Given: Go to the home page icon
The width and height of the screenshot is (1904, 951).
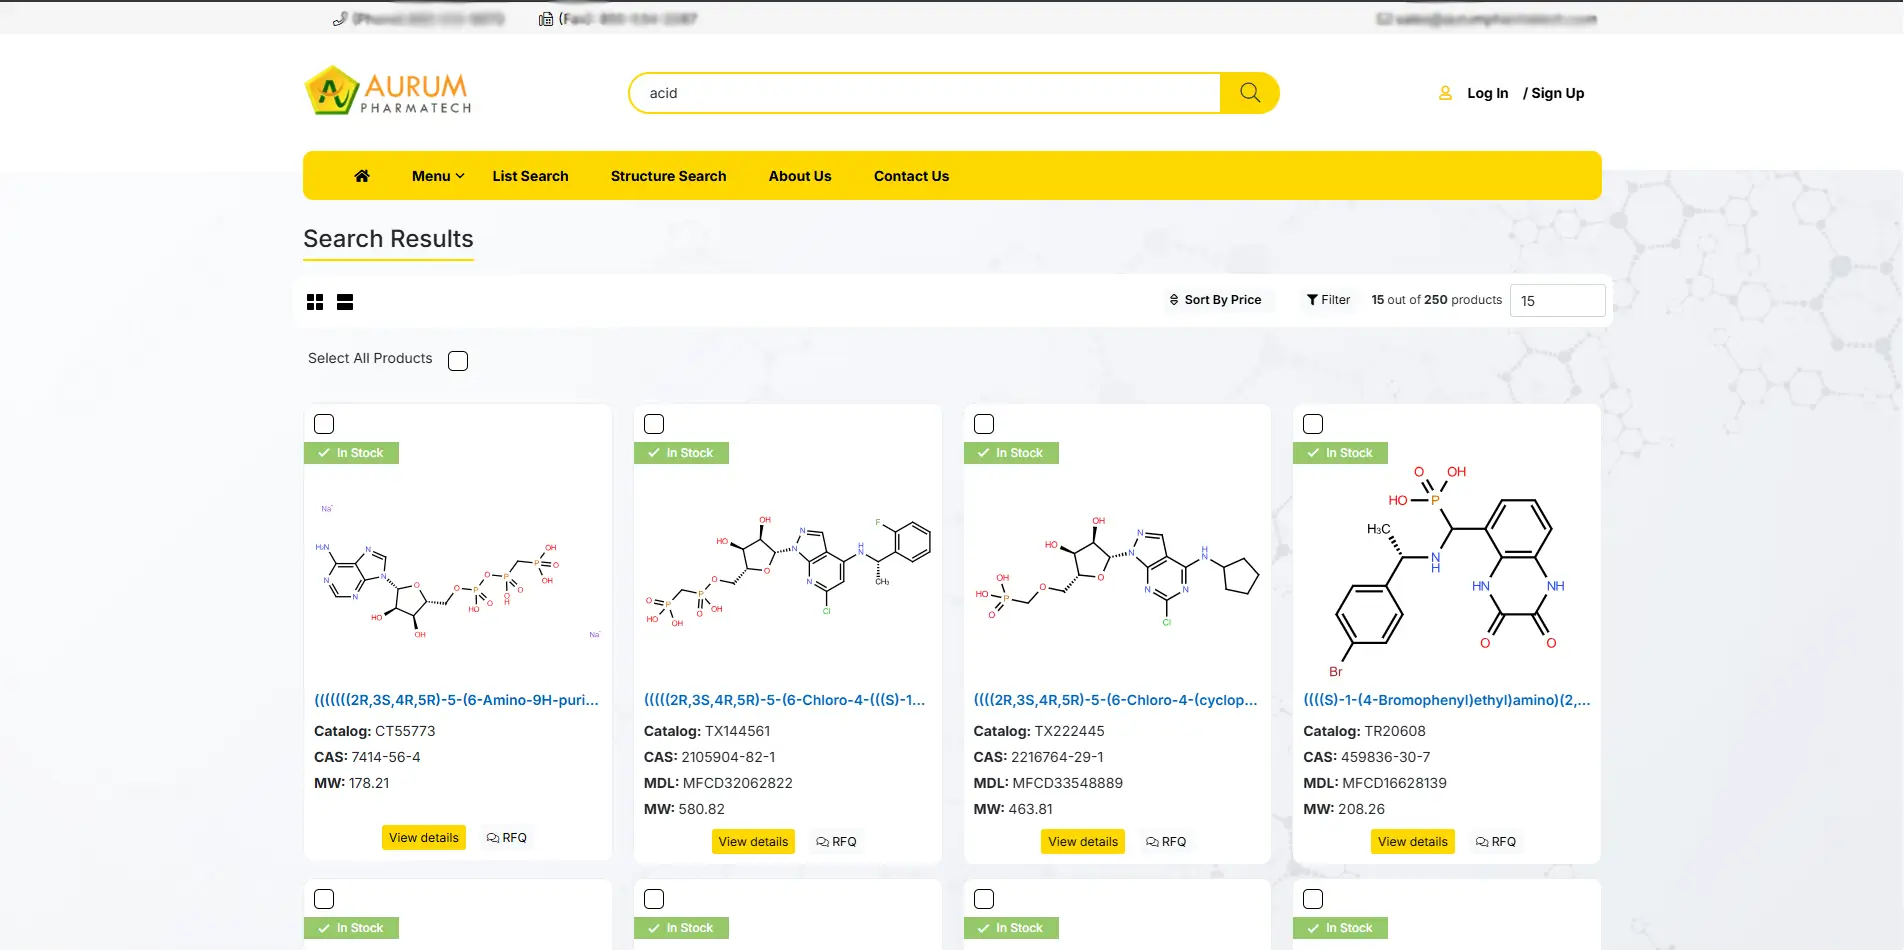Looking at the screenshot, I should (x=362, y=176).
